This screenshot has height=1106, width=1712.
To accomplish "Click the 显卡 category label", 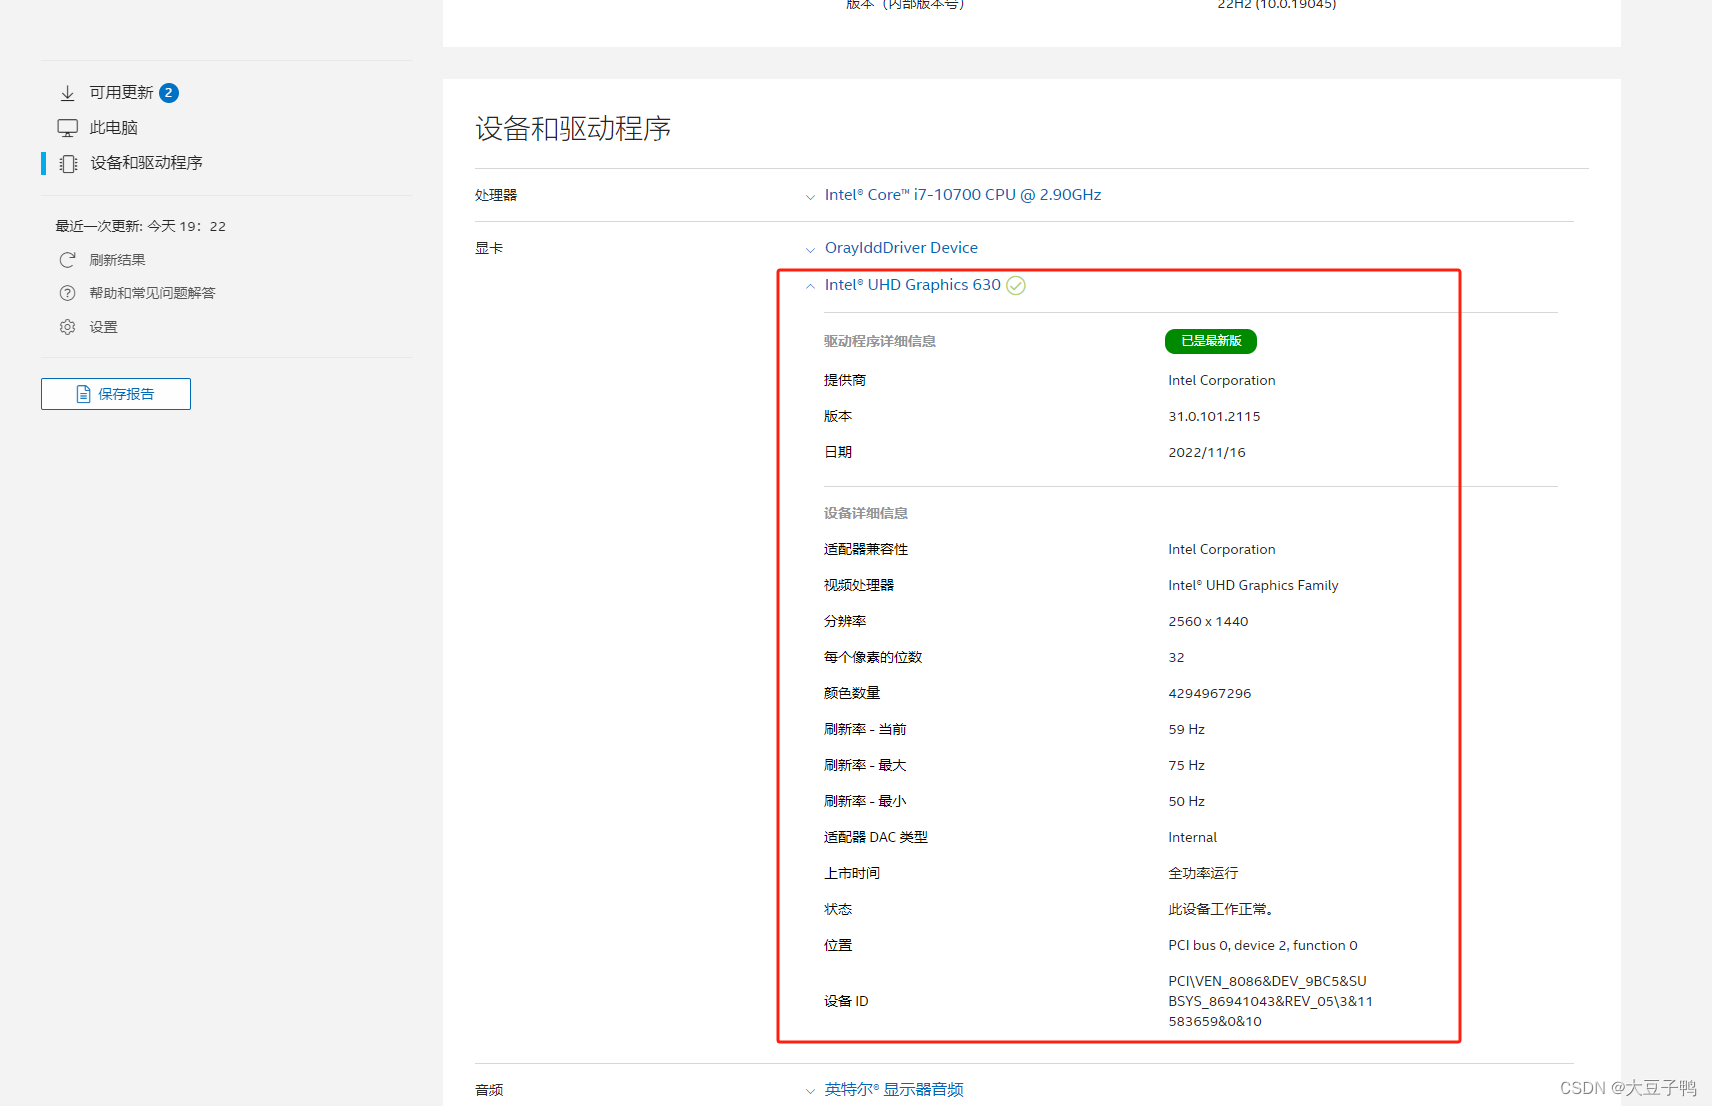I will [x=489, y=249].
